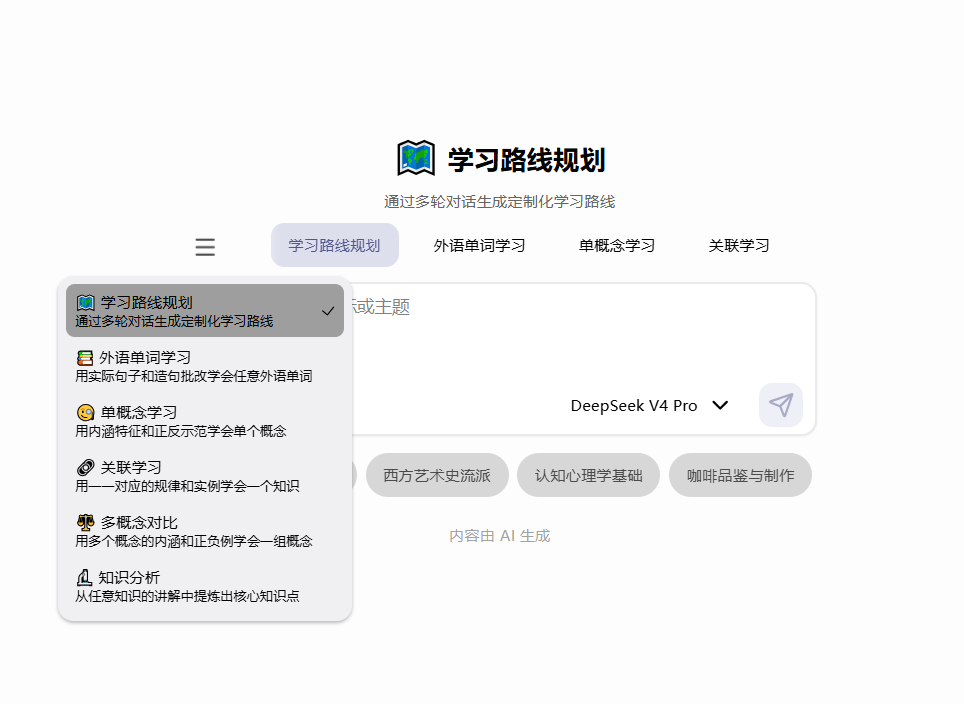
Task: Click checkmark on selected 学习路线规划 item
Action: (x=328, y=311)
